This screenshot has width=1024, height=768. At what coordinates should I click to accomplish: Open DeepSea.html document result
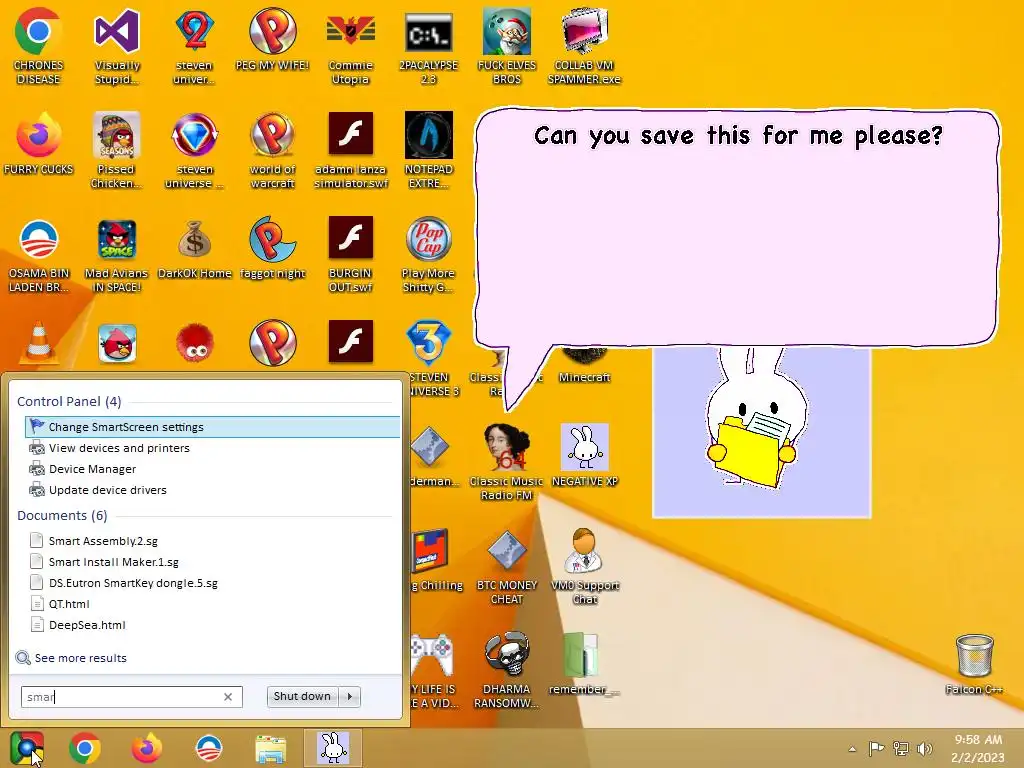click(x=213, y=624)
